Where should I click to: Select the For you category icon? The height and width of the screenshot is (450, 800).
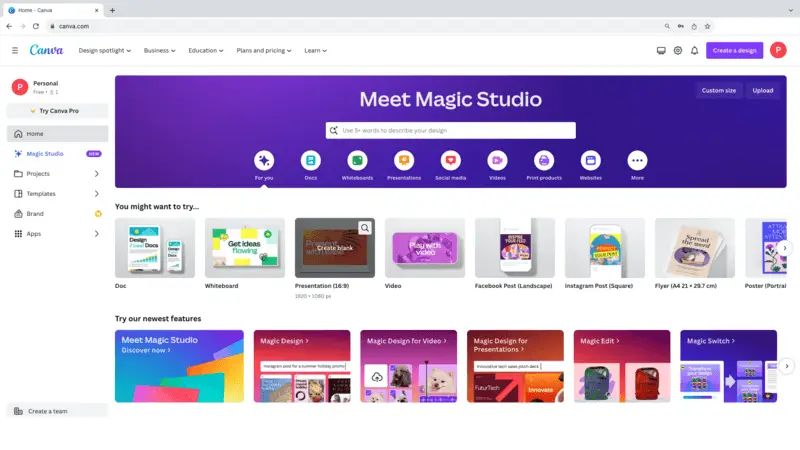click(264, 161)
